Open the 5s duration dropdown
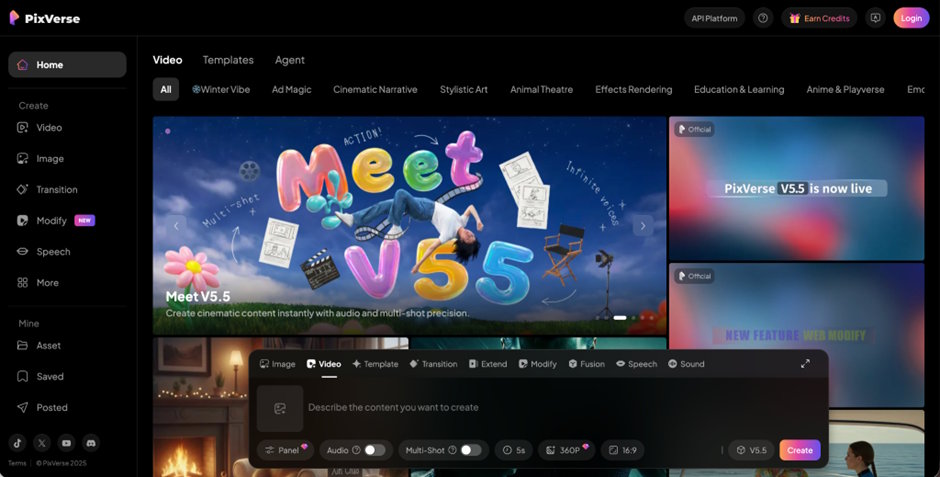 [x=515, y=450]
